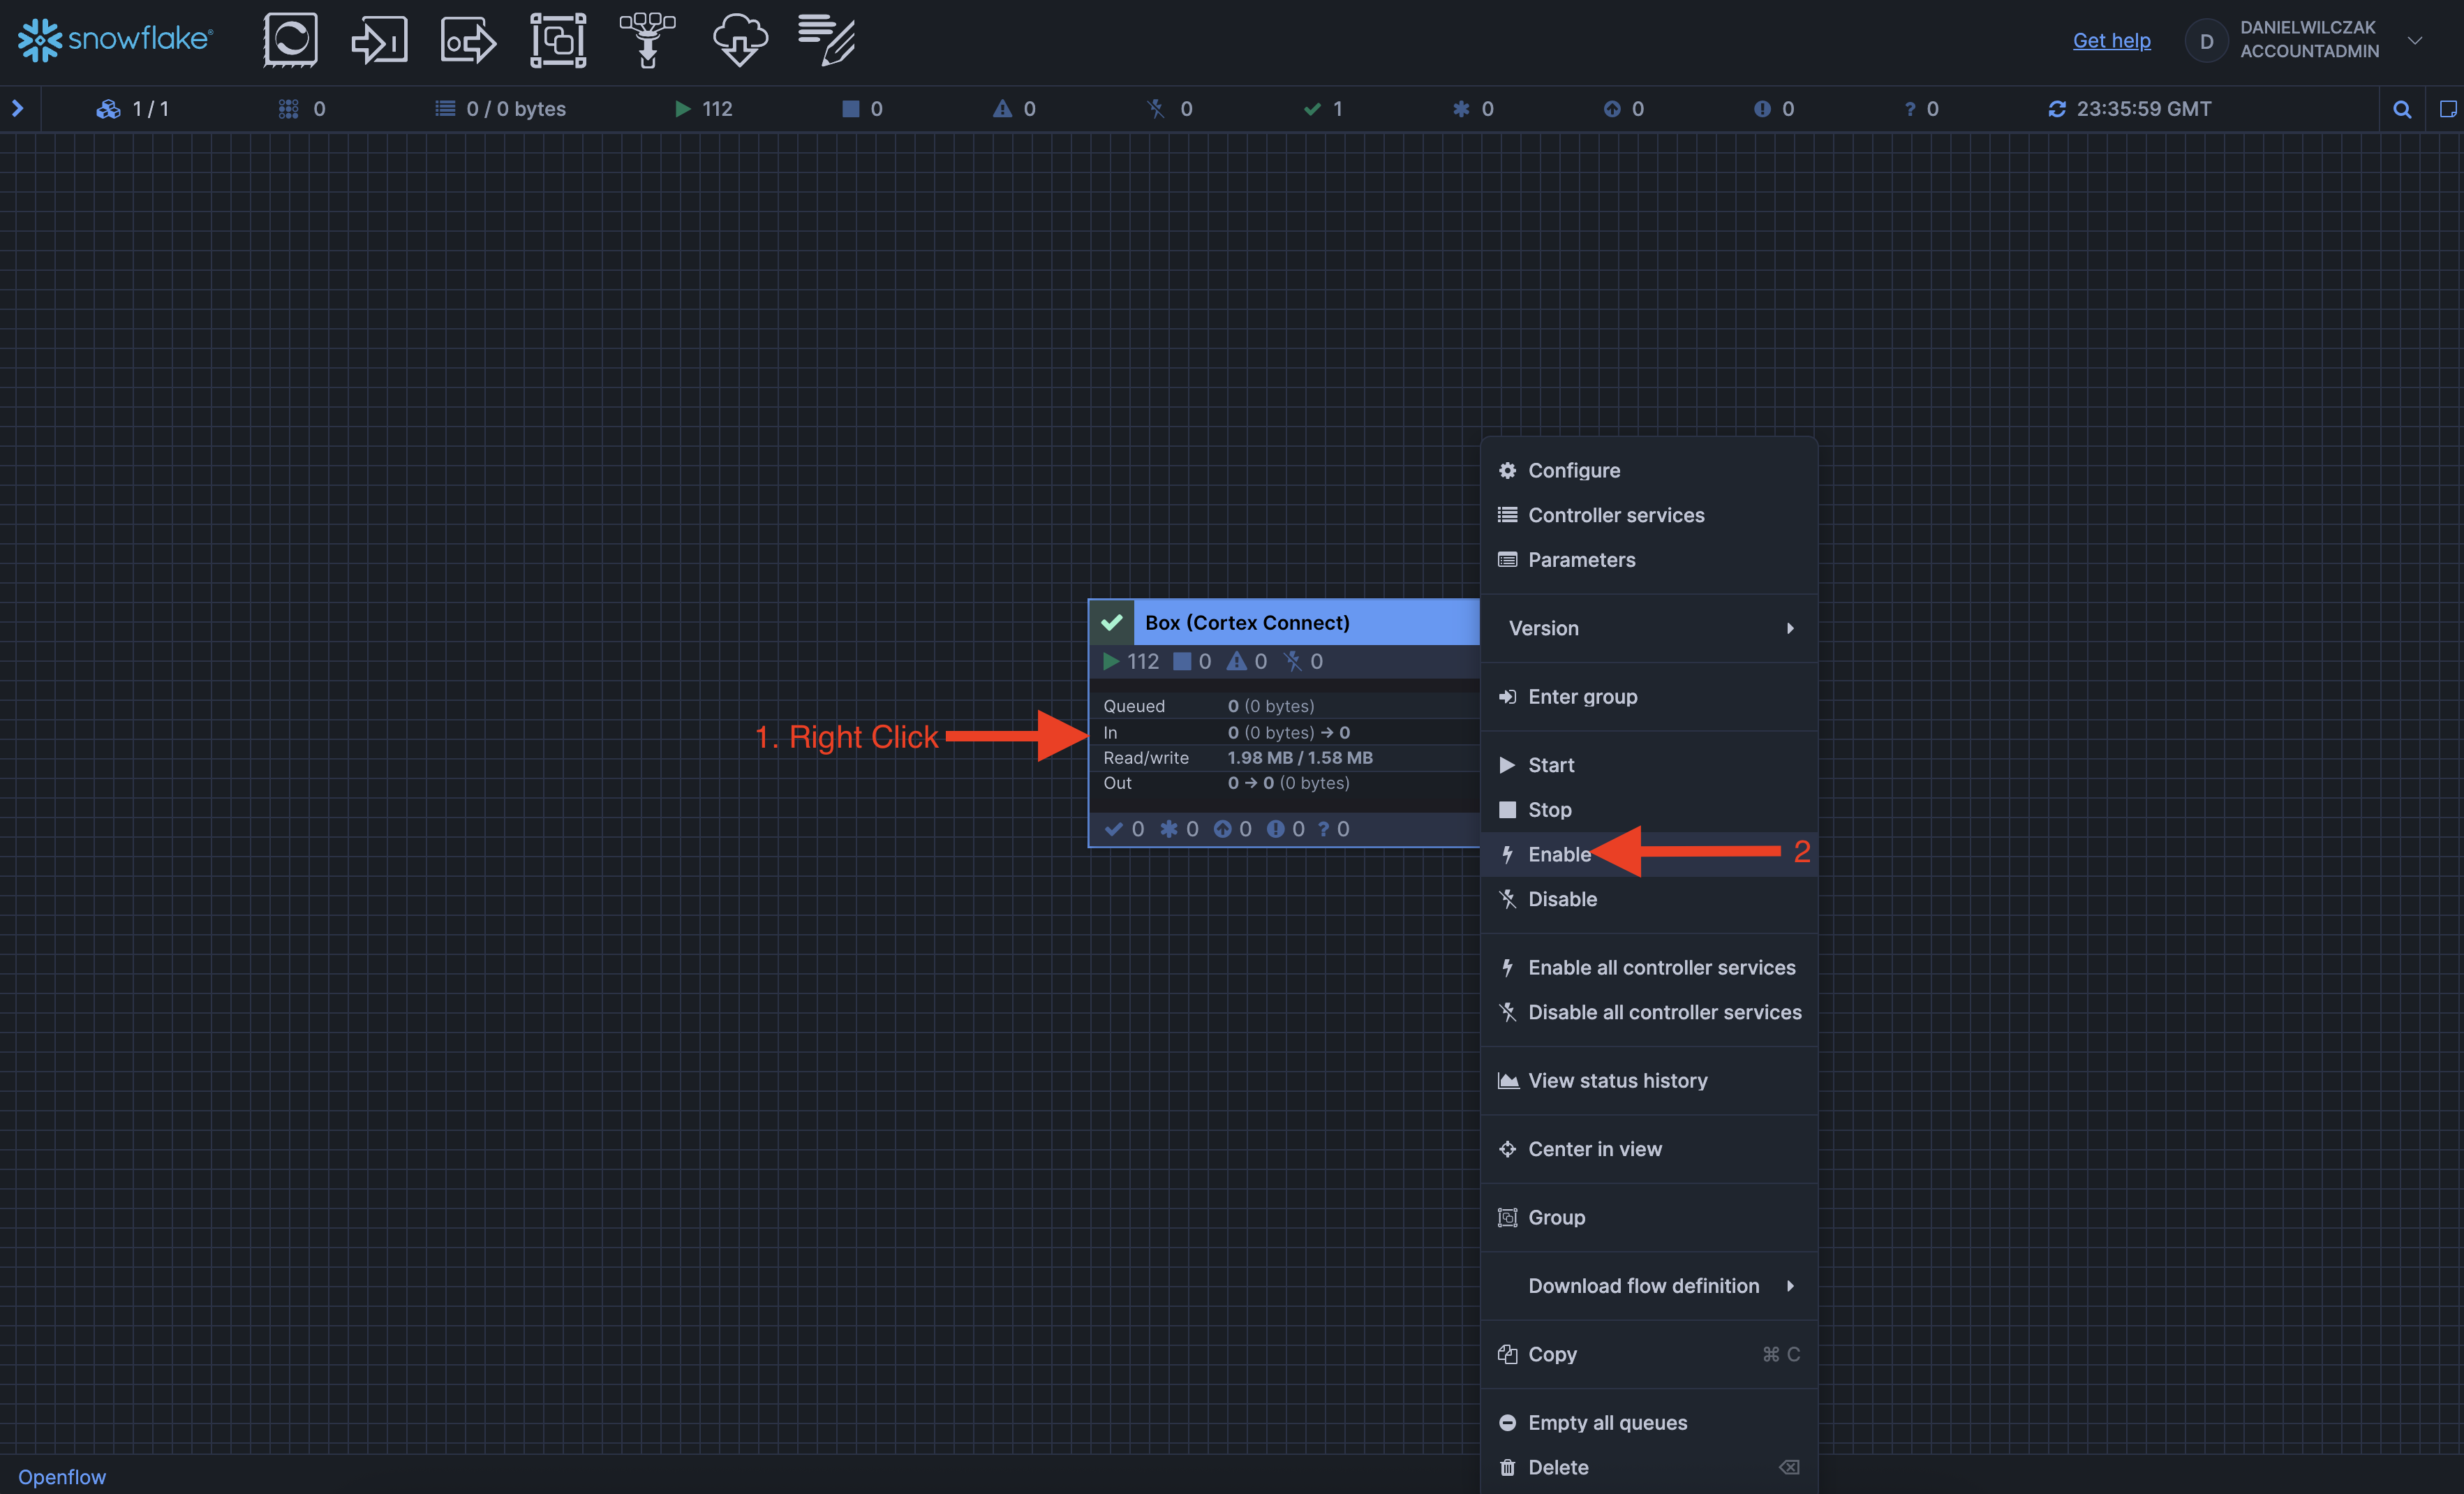
Task: Choose Disable from the context menu
Action: [1562, 899]
